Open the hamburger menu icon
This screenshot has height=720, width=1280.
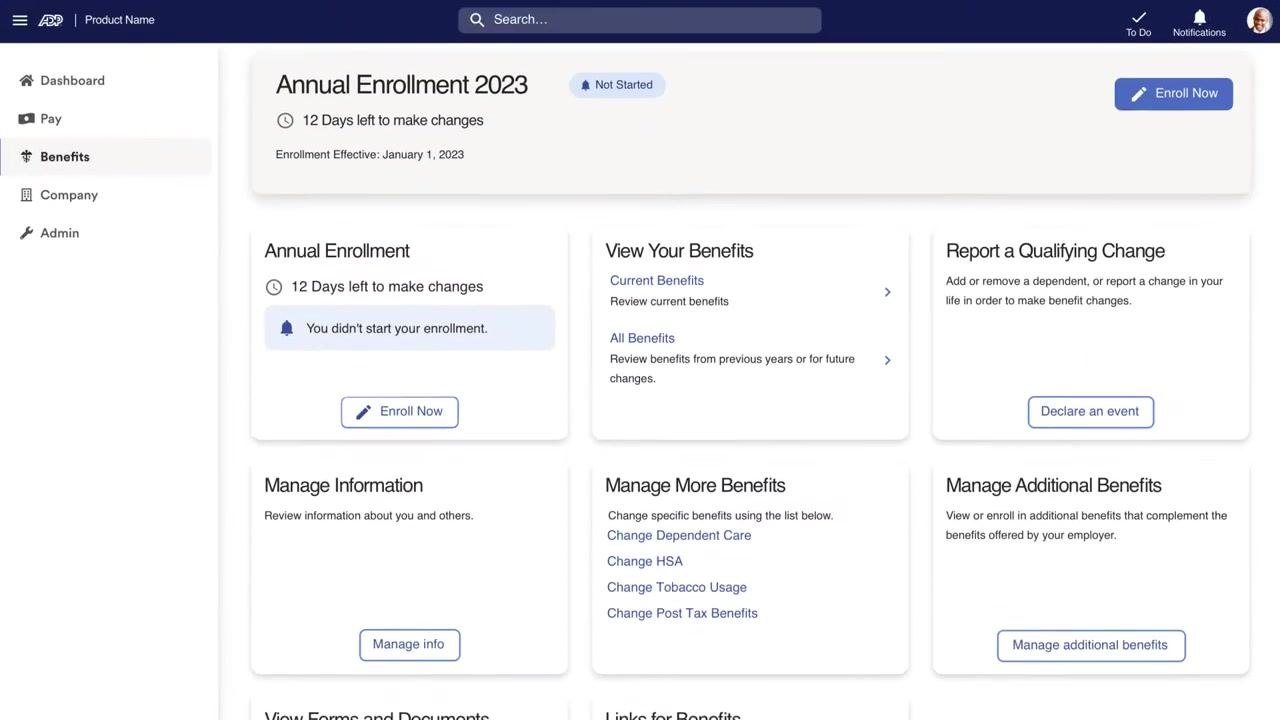tap(20, 20)
